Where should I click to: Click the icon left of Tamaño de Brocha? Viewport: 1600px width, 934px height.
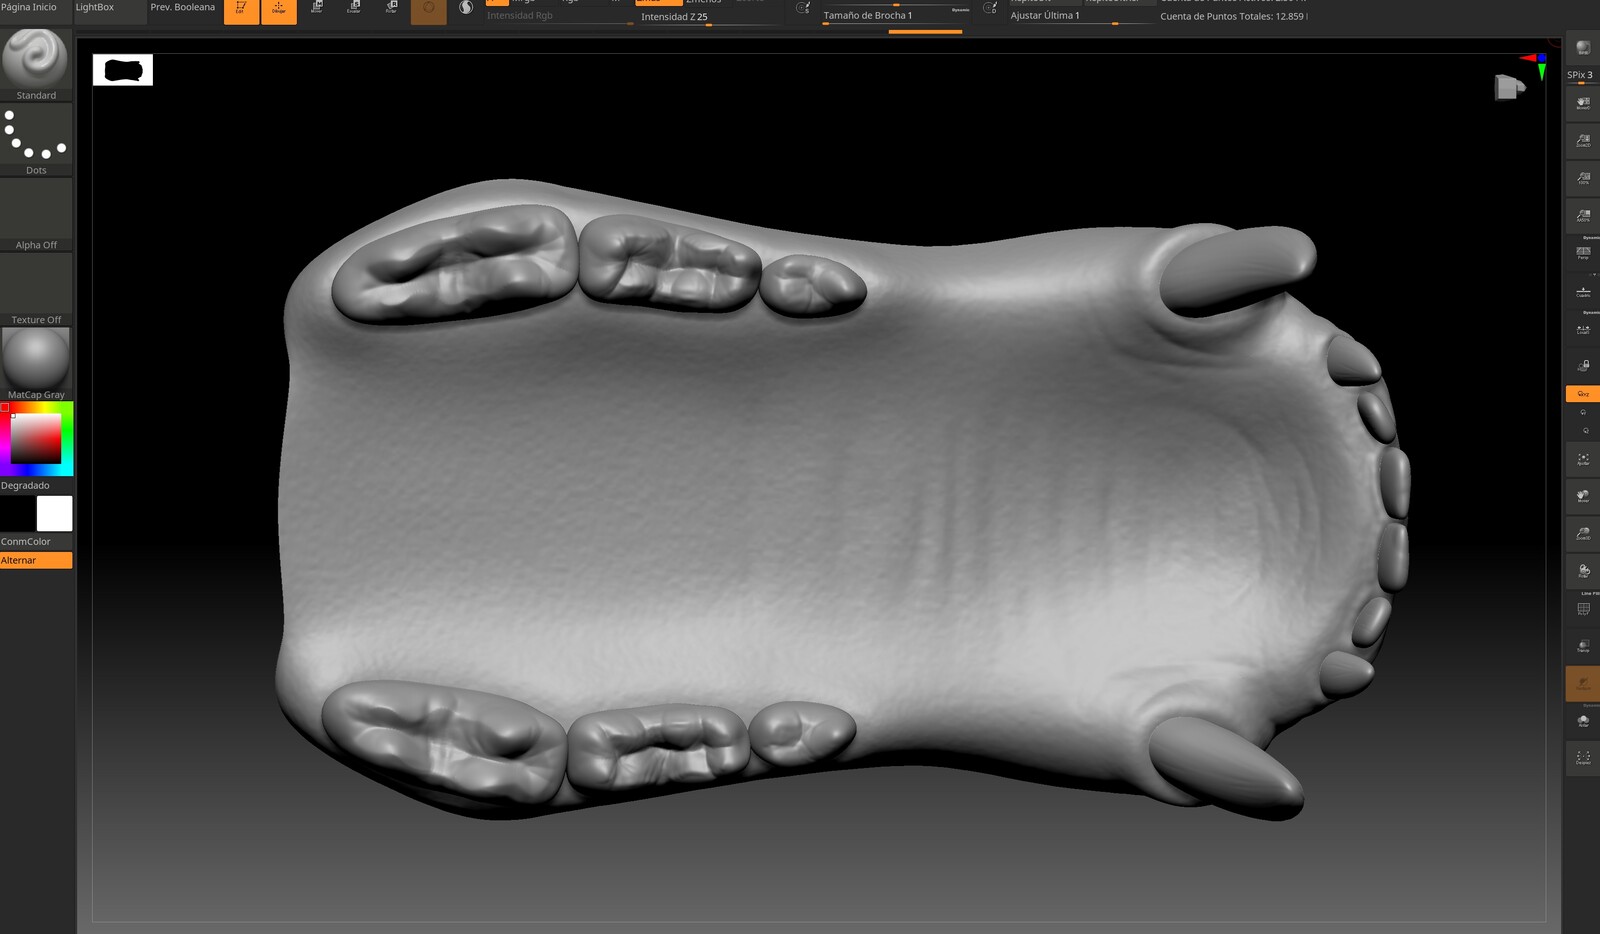[803, 9]
